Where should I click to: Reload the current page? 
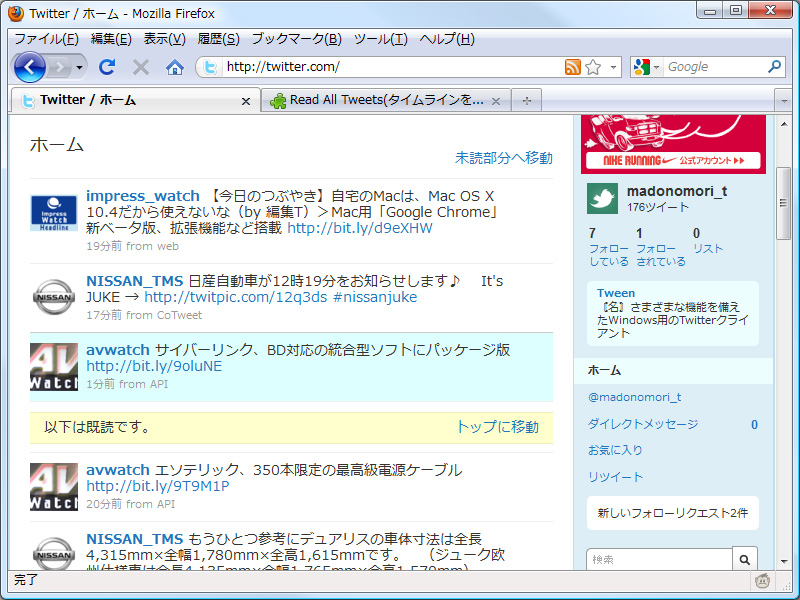click(x=107, y=67)
